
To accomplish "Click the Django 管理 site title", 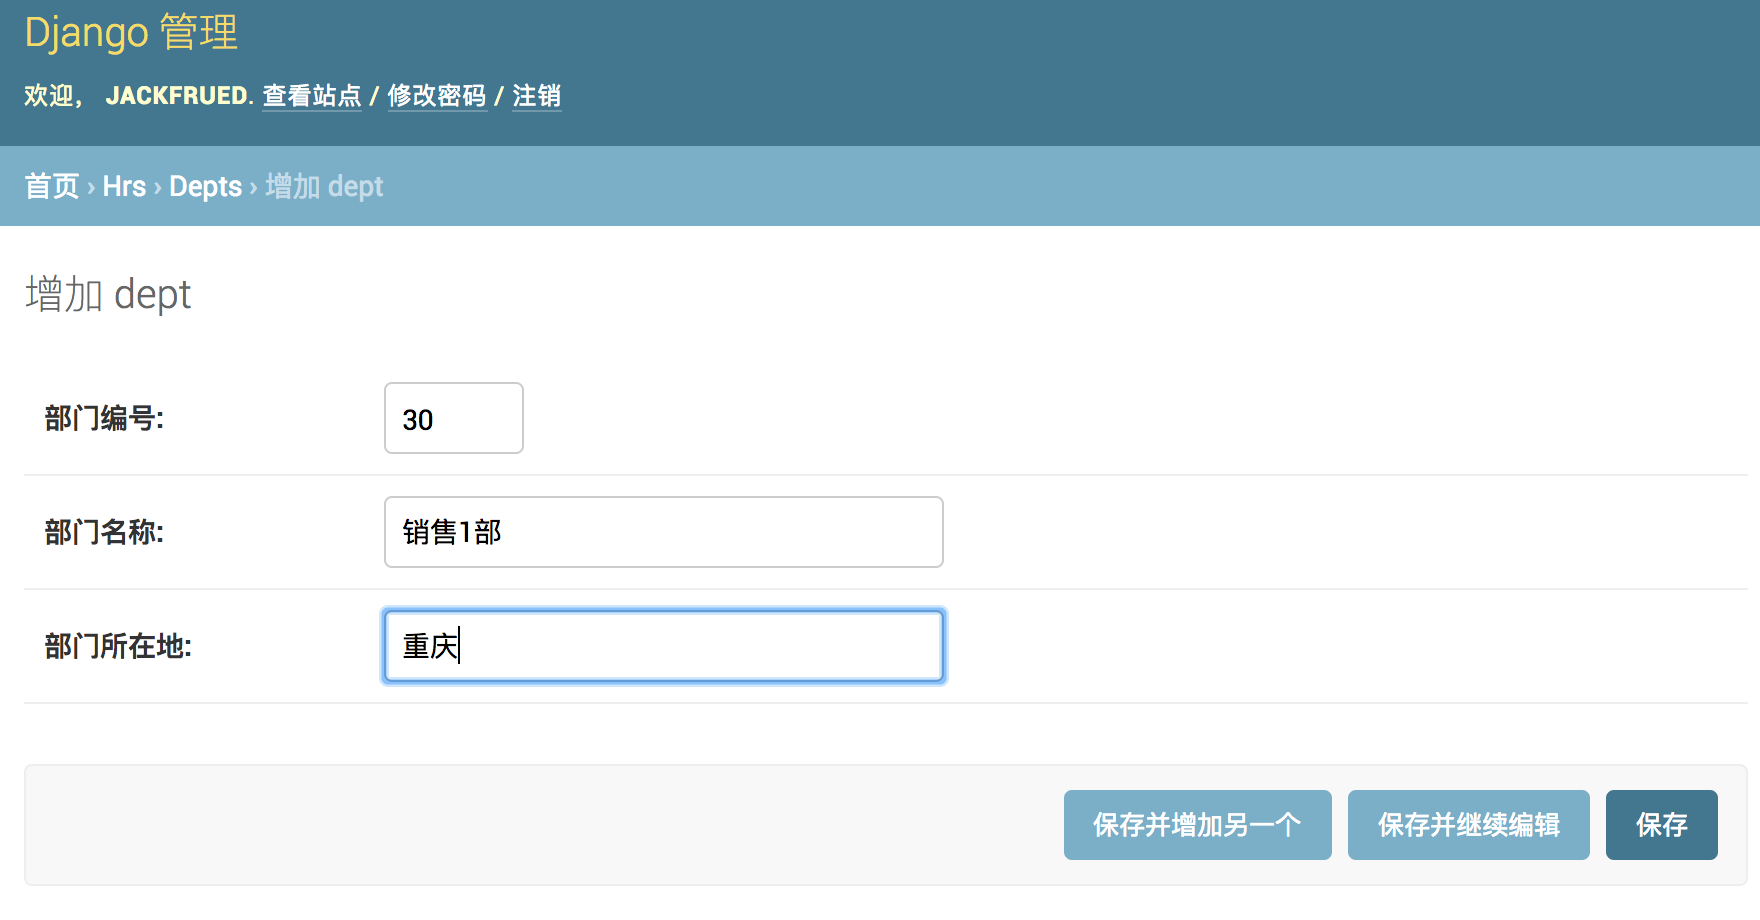I will click(x=131, y=33).
